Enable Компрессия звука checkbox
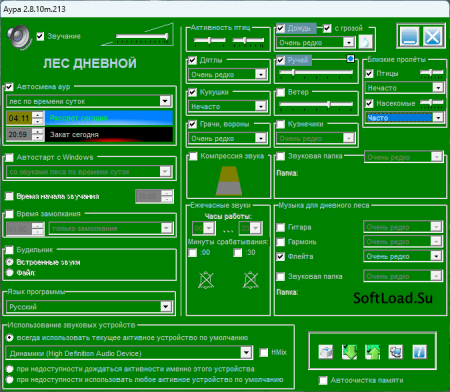 [193, 156]
